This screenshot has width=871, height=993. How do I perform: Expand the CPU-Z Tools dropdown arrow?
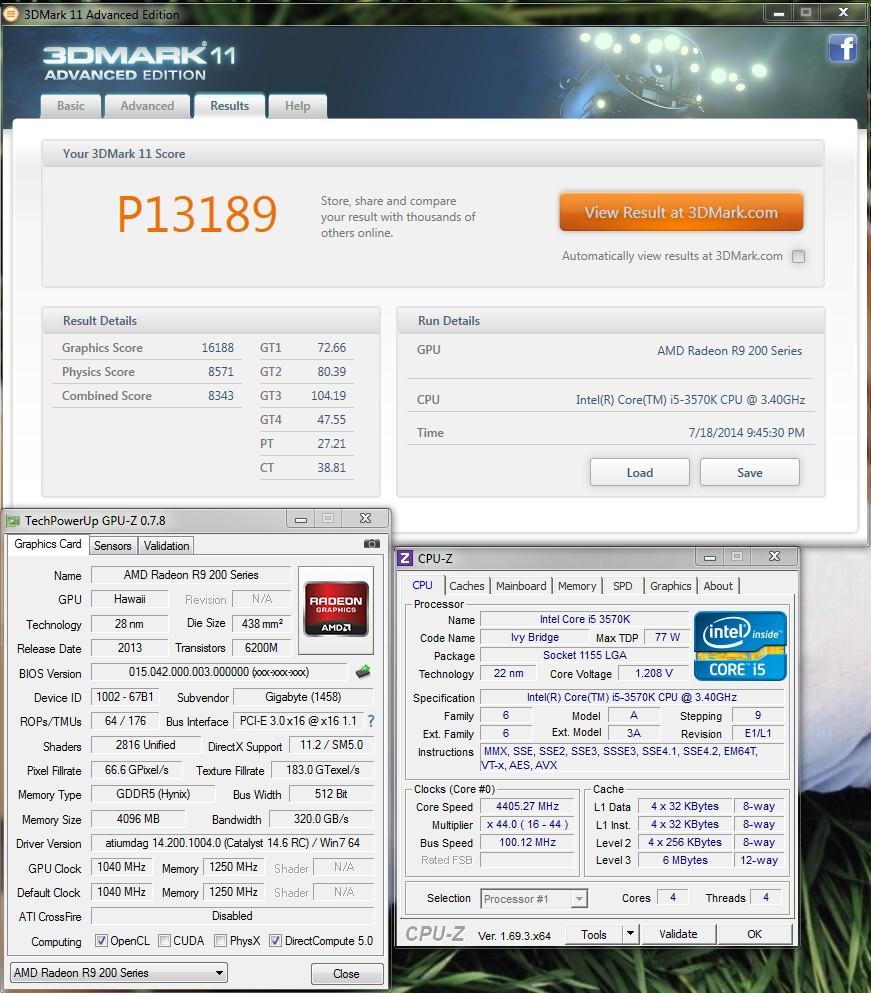[630, 933]
